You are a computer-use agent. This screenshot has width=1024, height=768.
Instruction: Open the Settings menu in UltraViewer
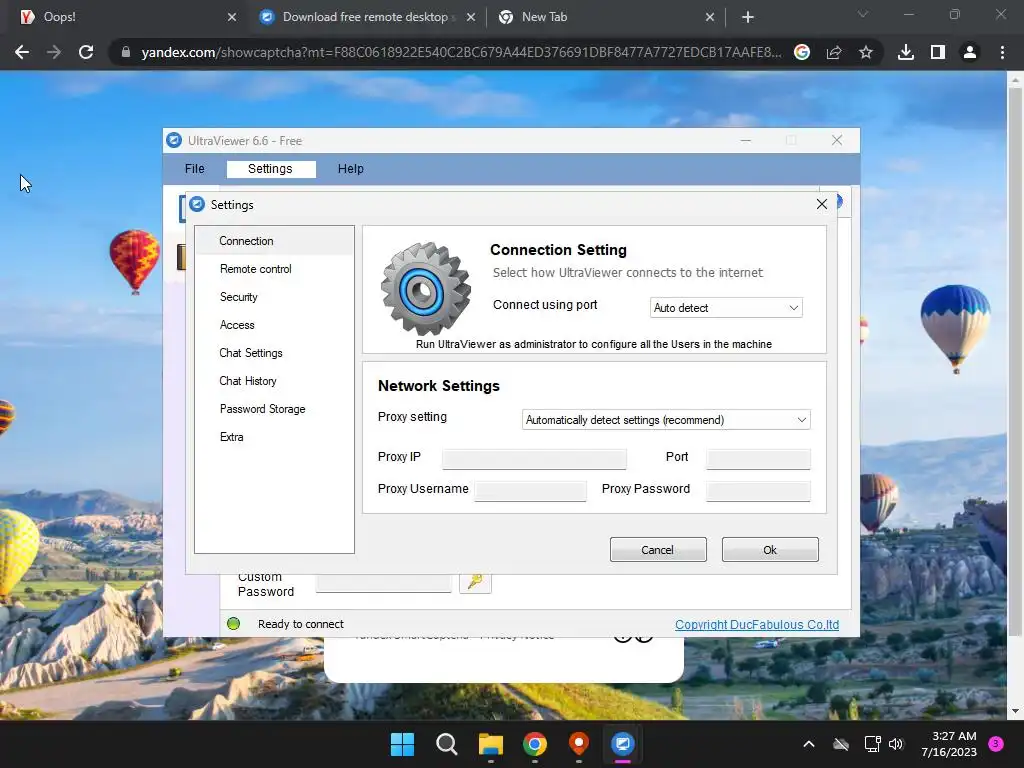click(x=270, y=168)
